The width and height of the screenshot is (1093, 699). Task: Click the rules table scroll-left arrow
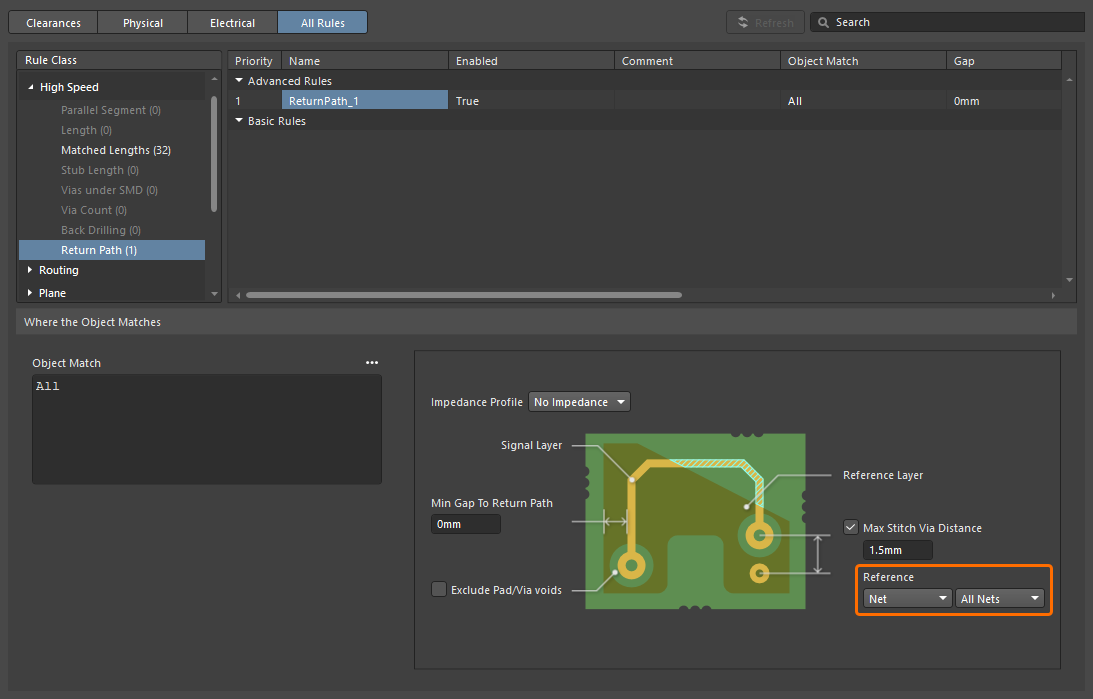pyautogui.click(x=238, y=295)
